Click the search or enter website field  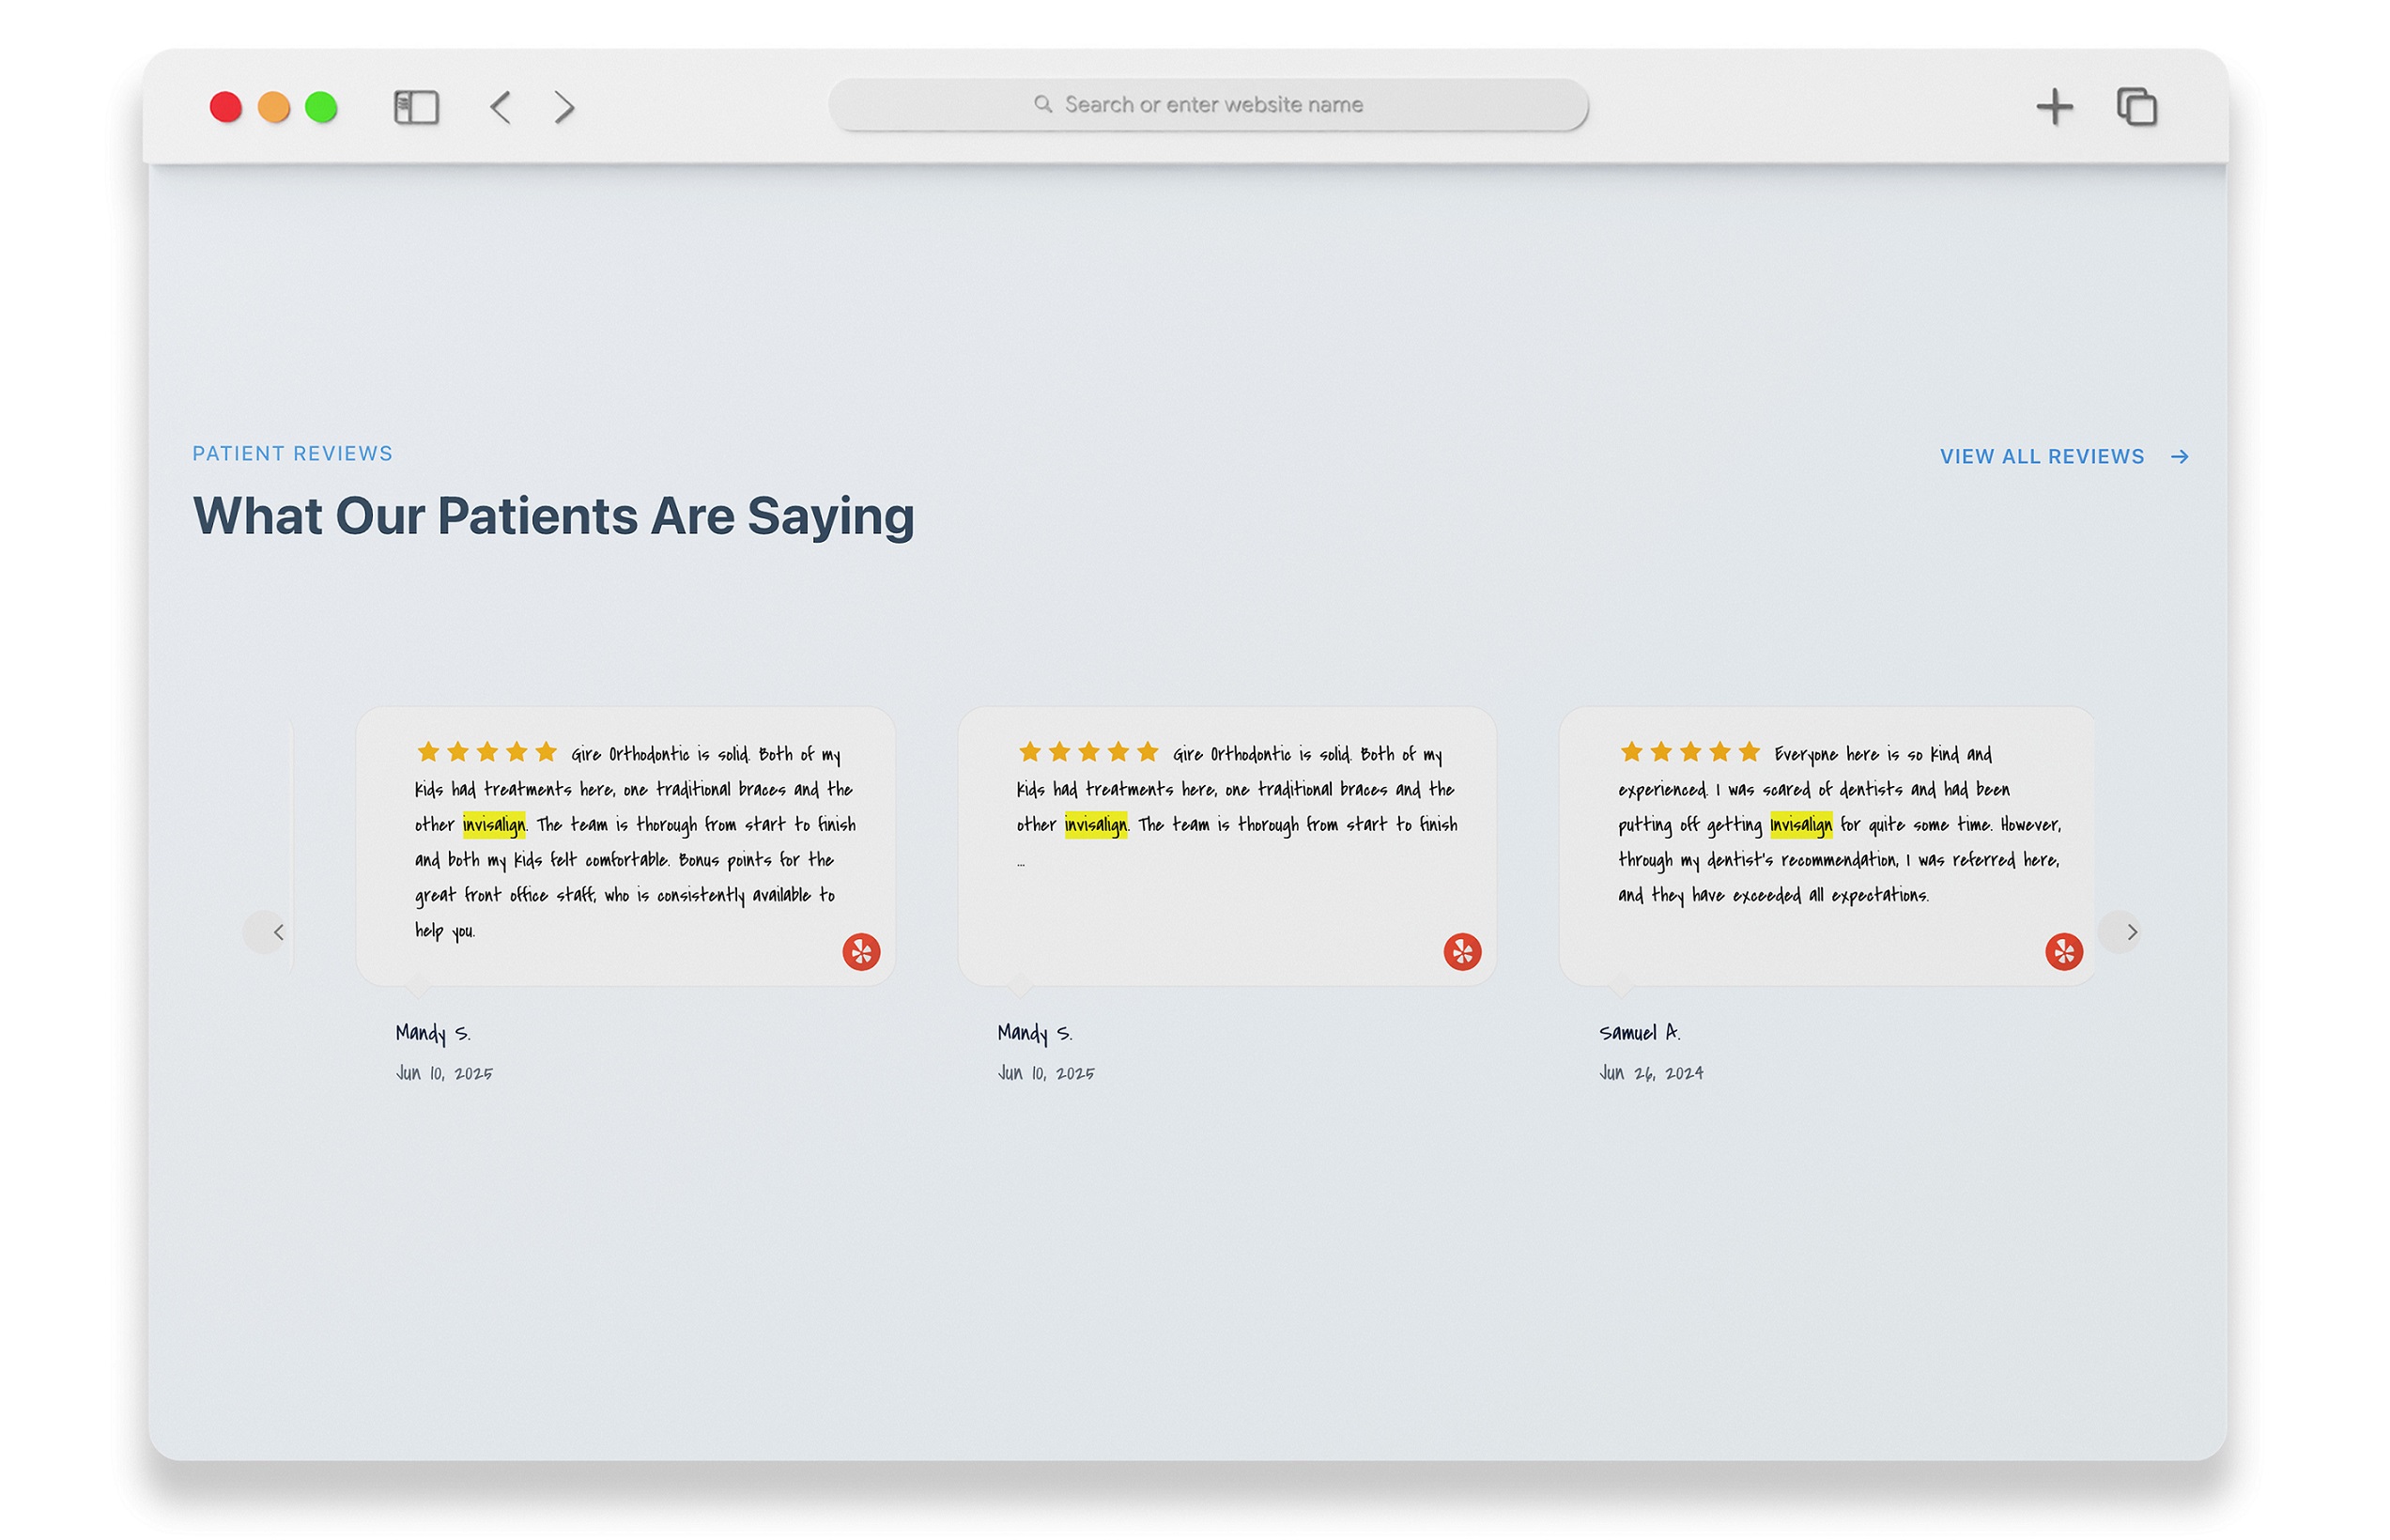coord(1208,105)
